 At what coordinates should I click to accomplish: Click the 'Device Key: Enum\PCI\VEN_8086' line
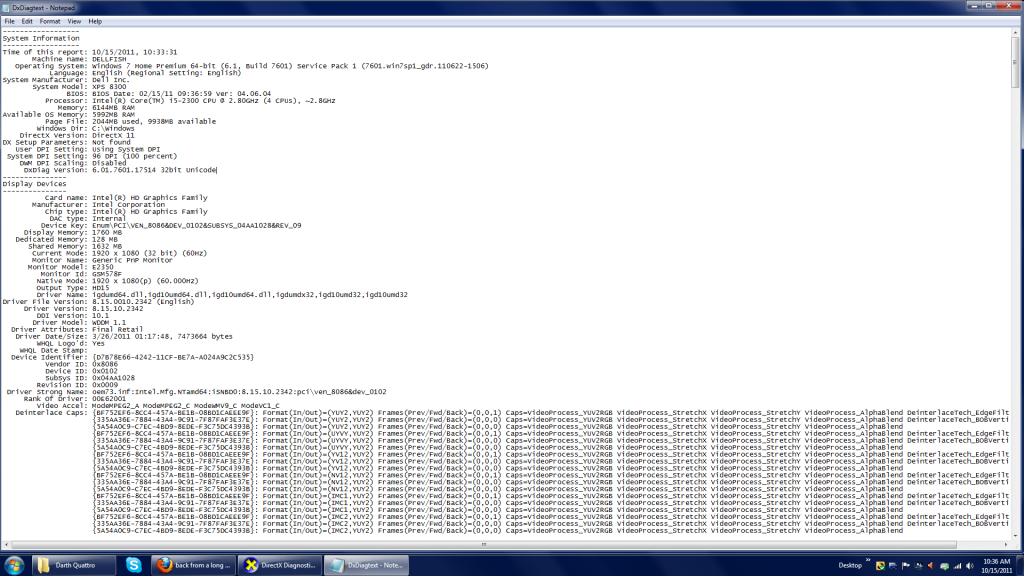pyautogui.click(x=170, y=226)
